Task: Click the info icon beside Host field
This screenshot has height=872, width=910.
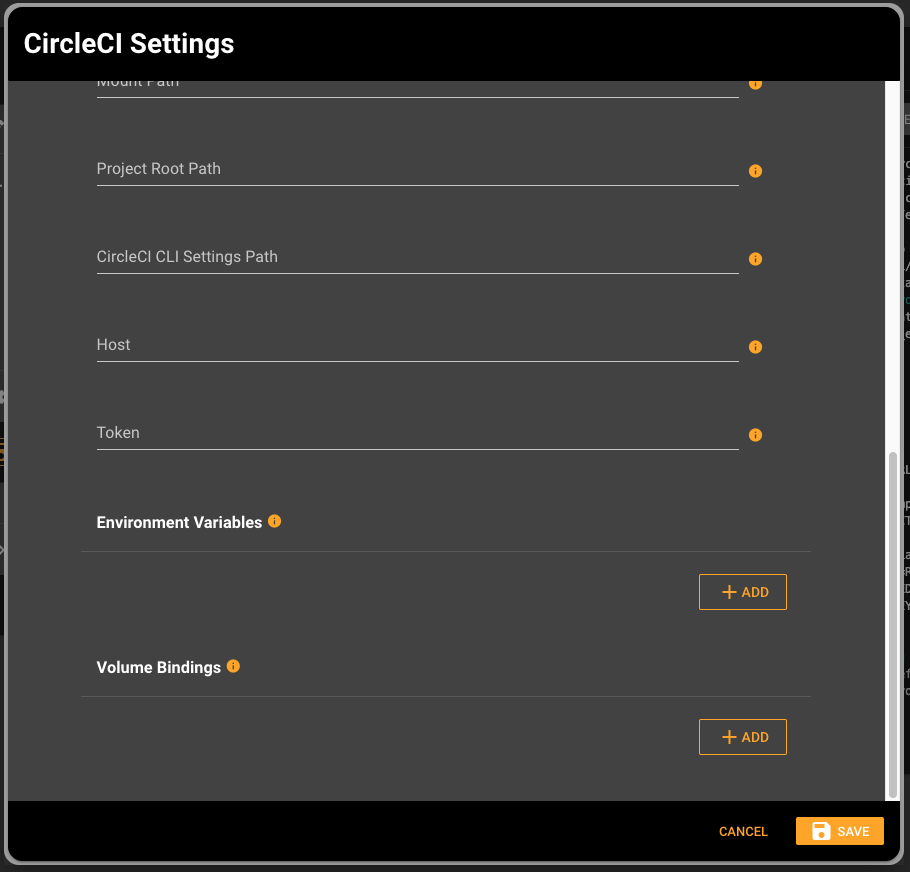Action: coord(755,347)
